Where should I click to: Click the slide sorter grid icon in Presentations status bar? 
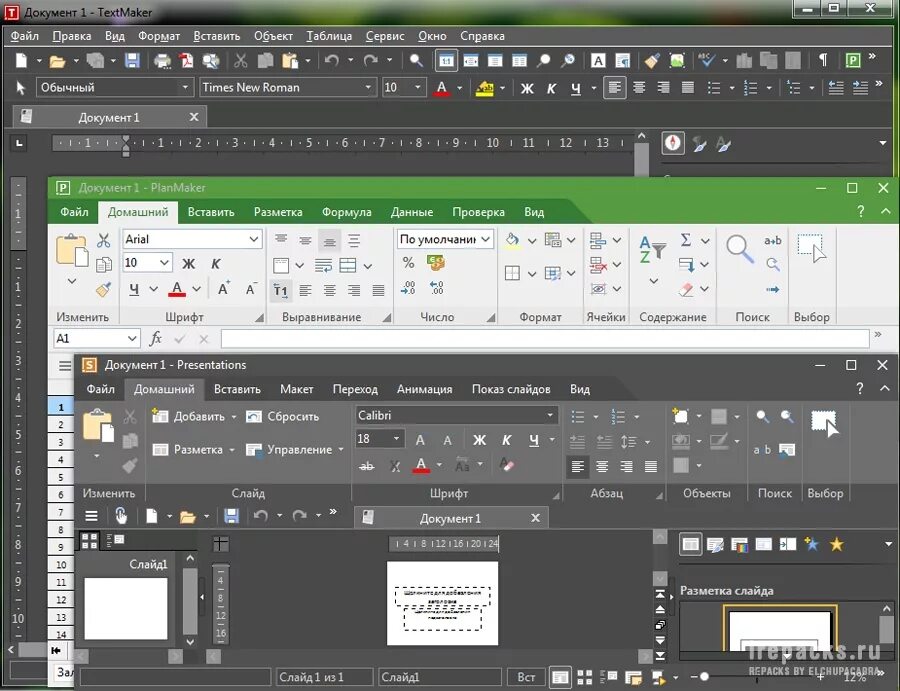(584, 677)
